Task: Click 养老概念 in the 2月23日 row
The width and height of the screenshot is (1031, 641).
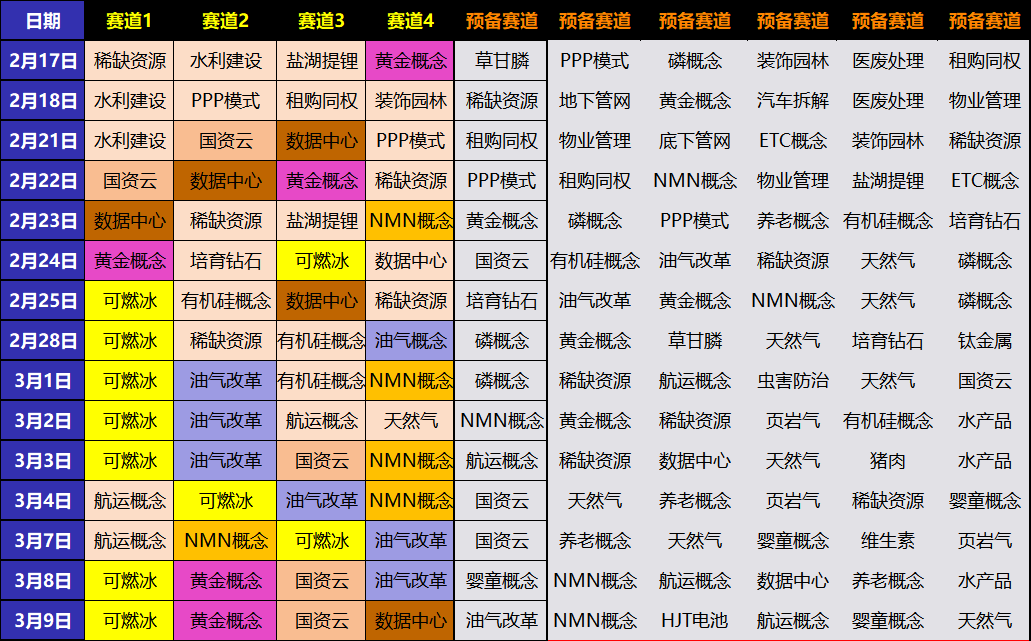Action: click(x=792, y=221)
